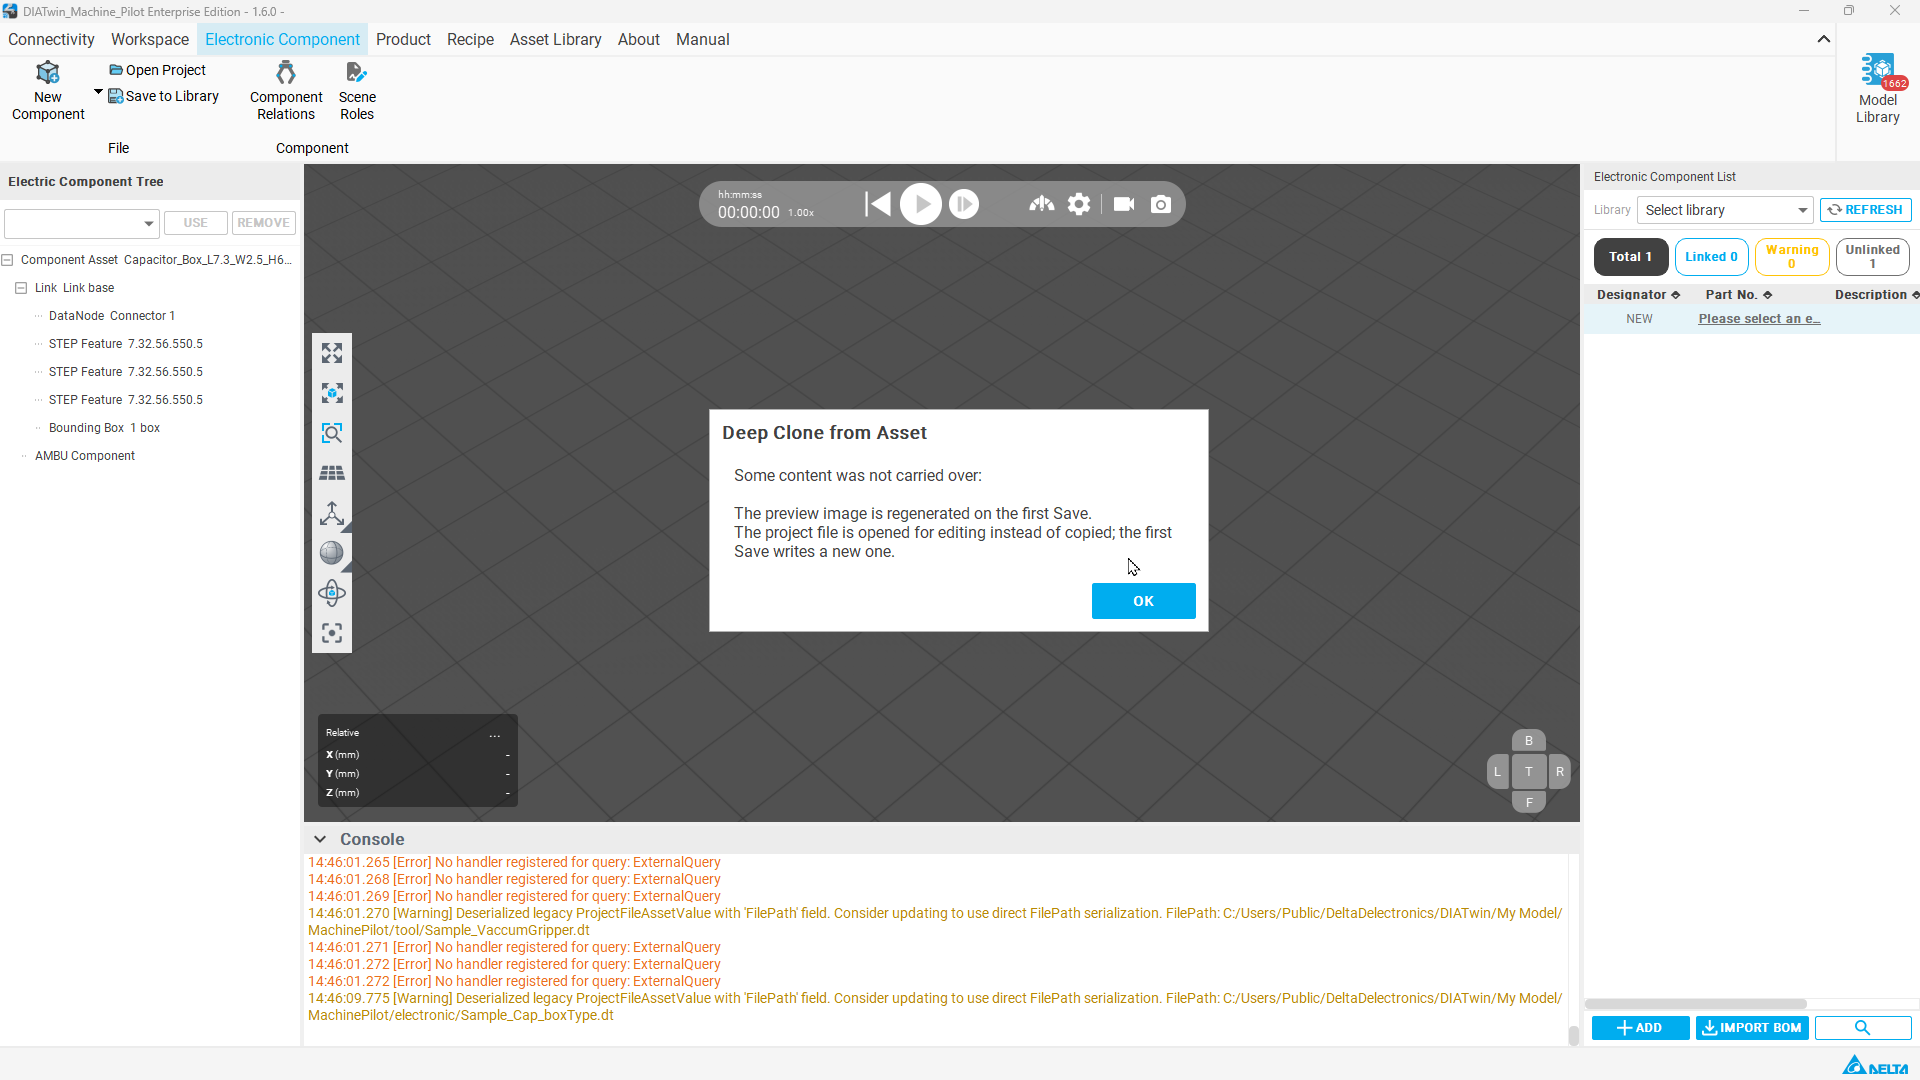This screenshot has width=1920, height=1080.
Task: Step the simulation forward one frame
Action: click(964, 204)
